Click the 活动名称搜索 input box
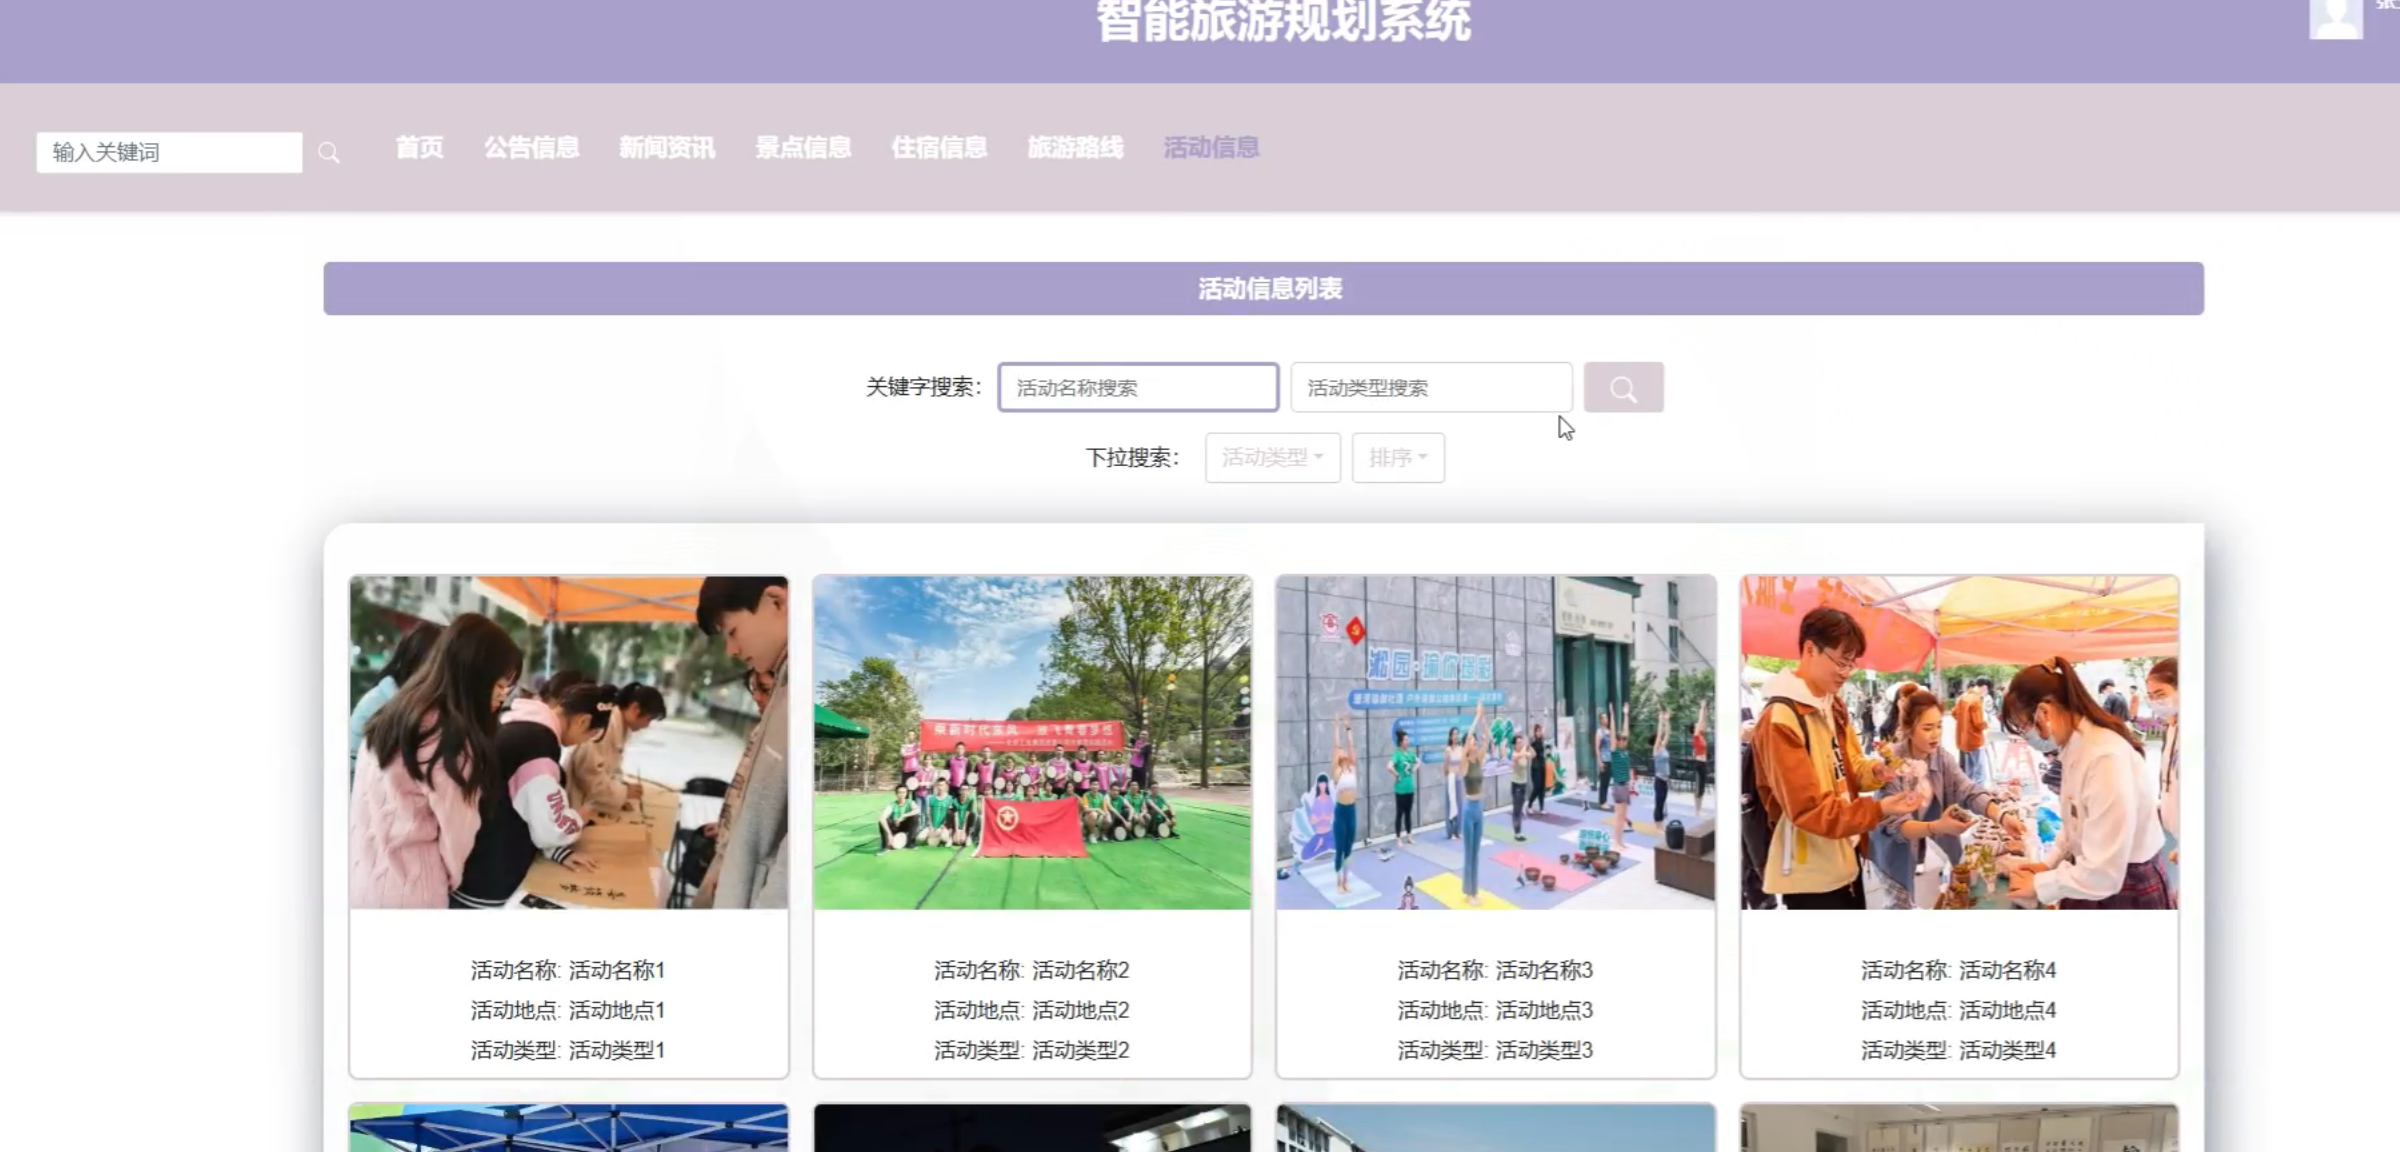The image size is (2400, 1152). tap(1138, 388)
